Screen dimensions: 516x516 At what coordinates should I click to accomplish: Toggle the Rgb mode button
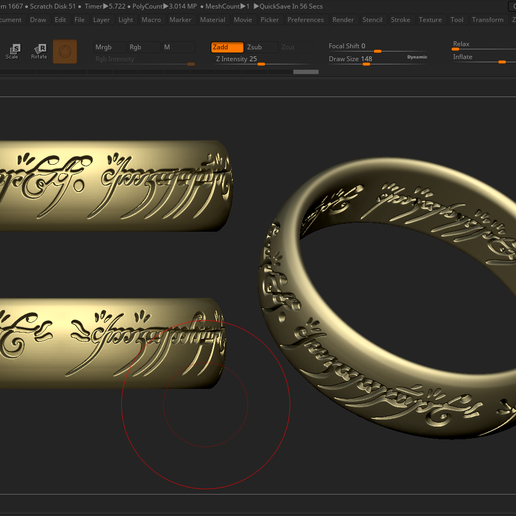pos(144,47)
